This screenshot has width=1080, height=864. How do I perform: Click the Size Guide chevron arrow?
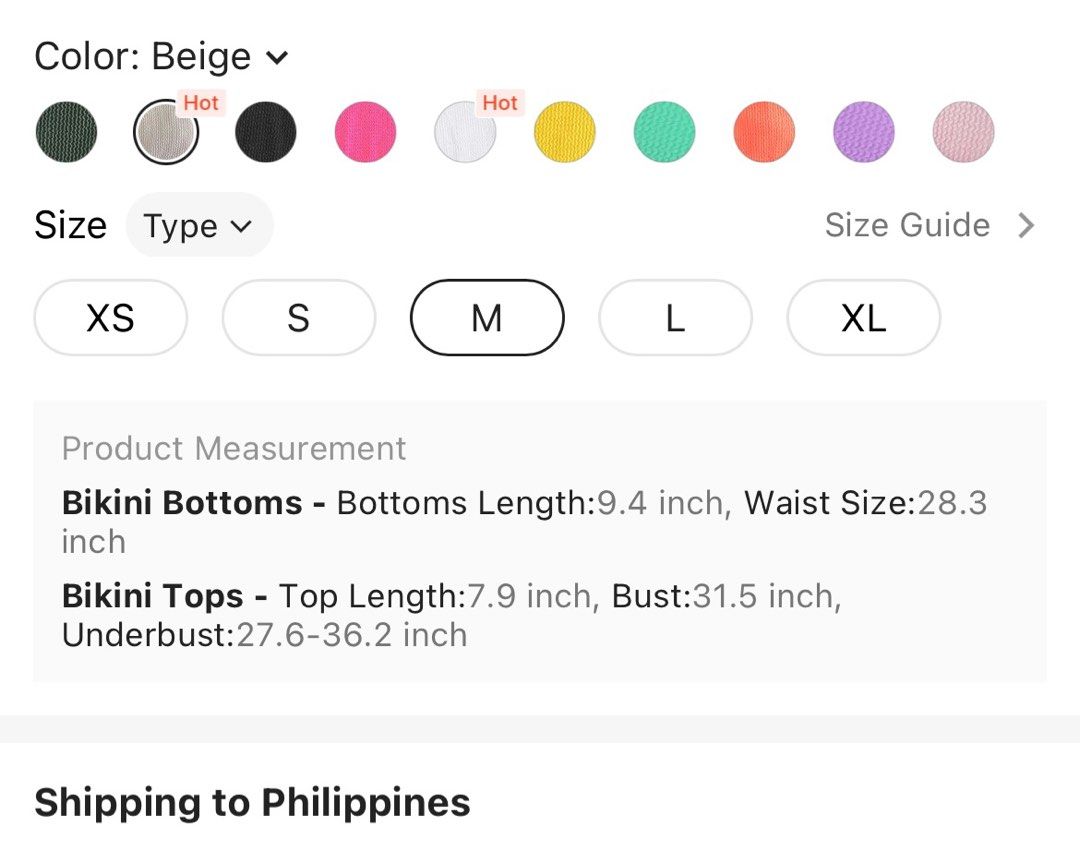1026,225
